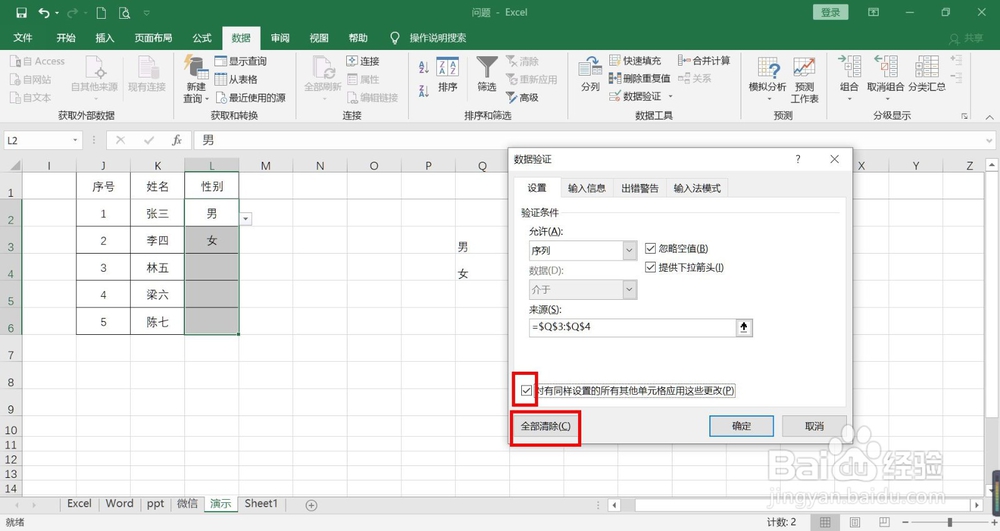Screen dimensions: 1000x531
Task: Click the K column header
Action: pos(158,166)
